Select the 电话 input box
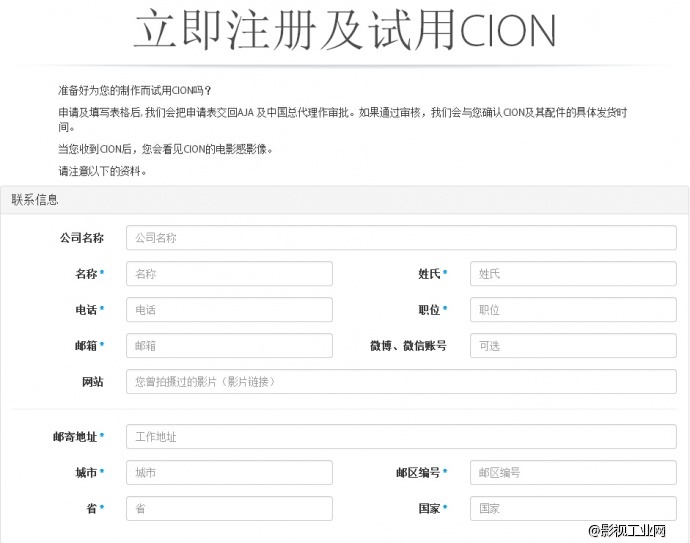 pos(229,310)
